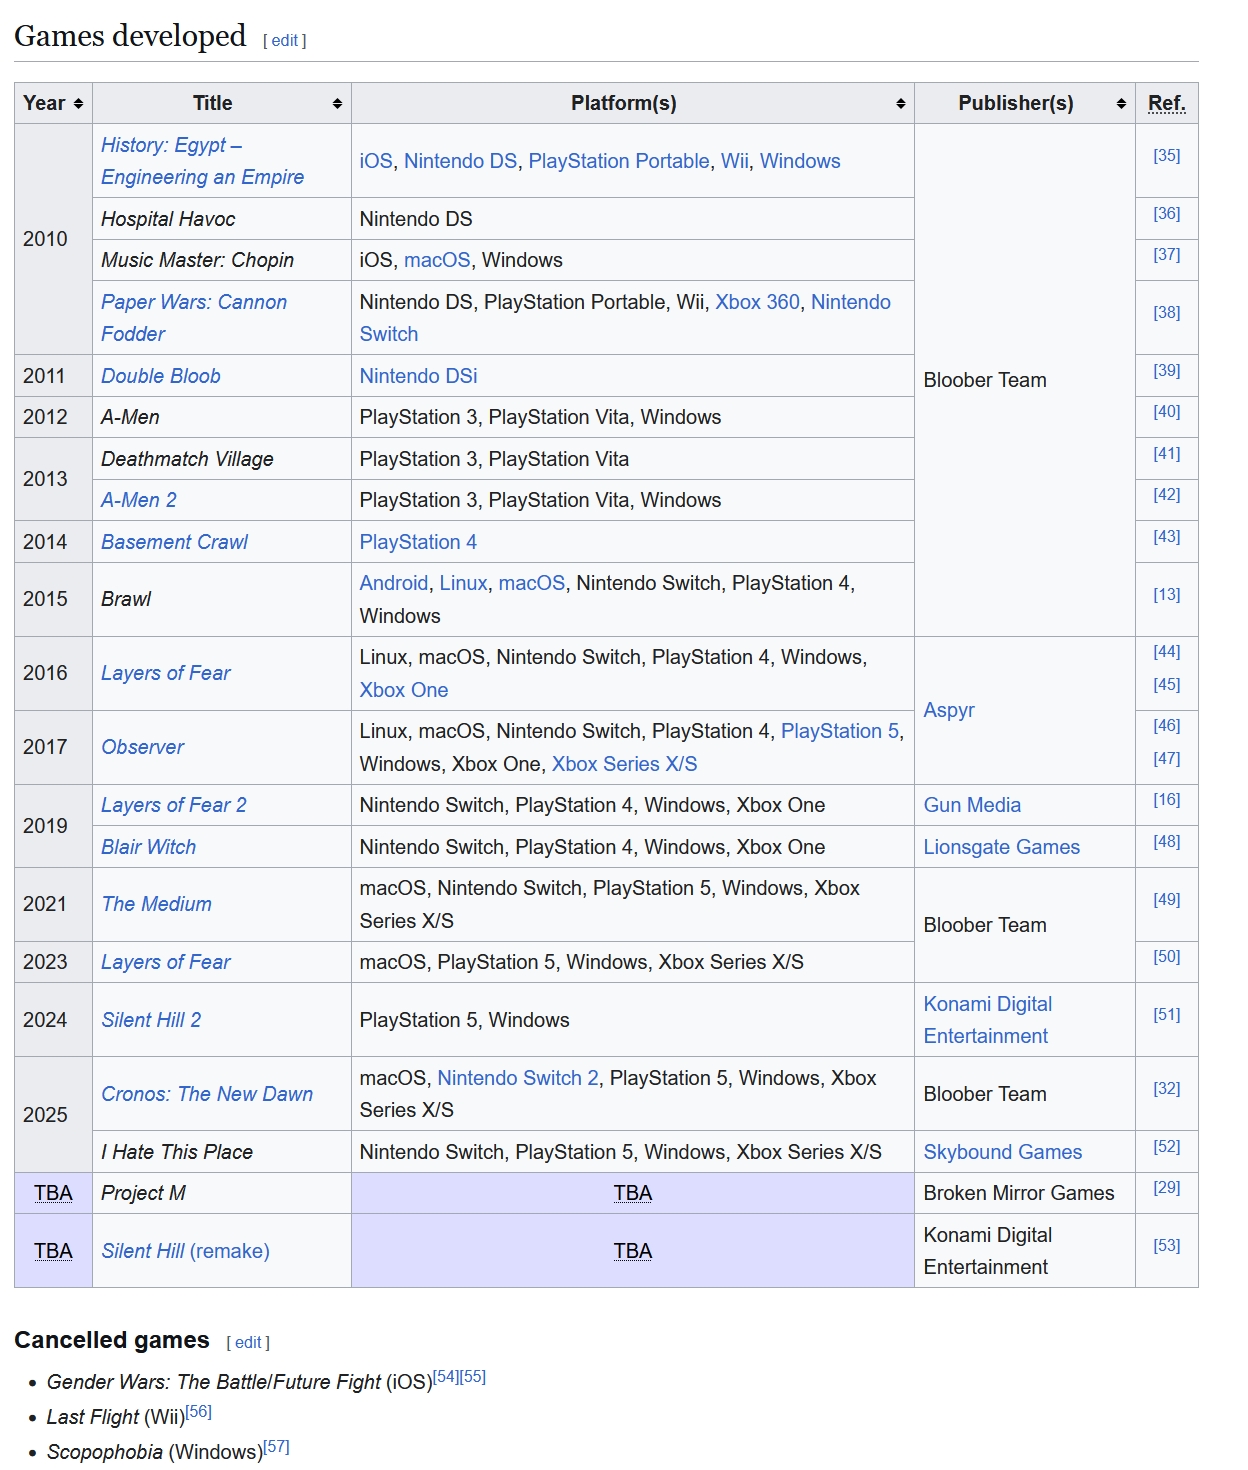
Task: Open the Silent Hill (remake) link
Action: (185, 1251)
